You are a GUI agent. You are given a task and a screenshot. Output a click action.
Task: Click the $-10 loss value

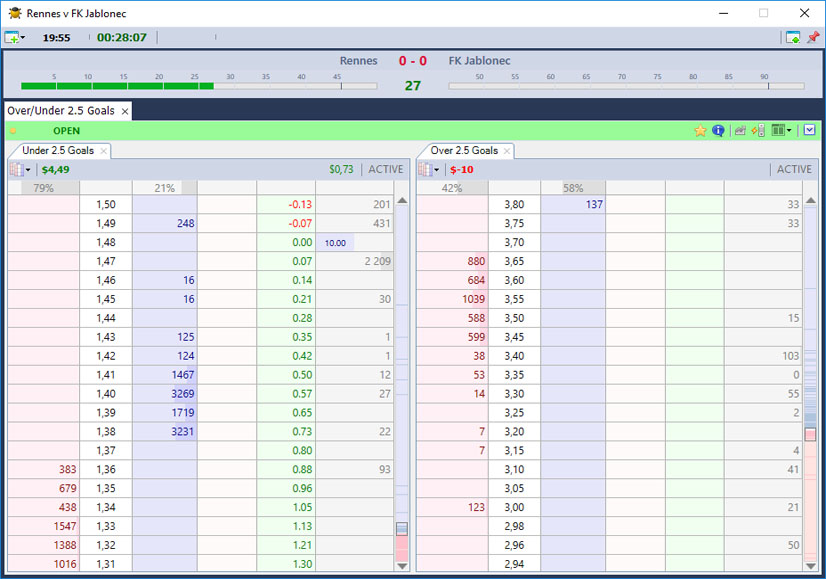(x=461, y=170)
